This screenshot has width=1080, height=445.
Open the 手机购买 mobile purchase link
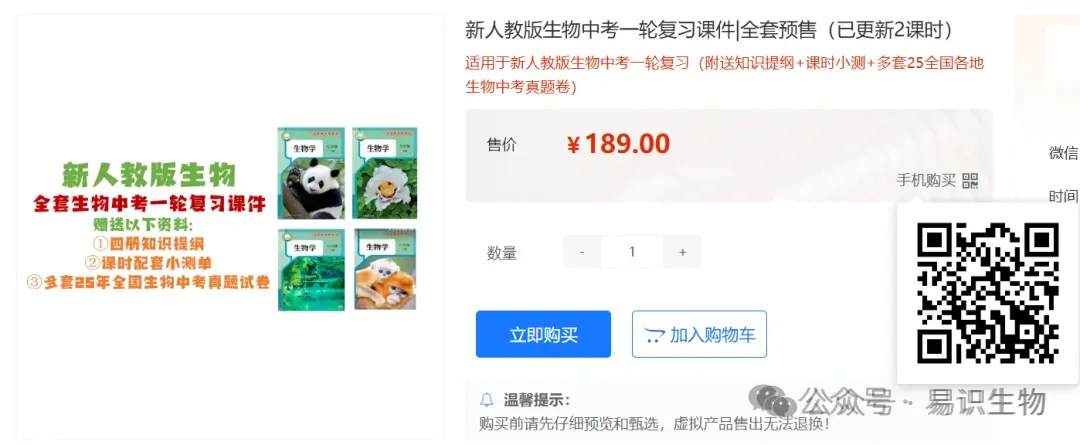tap(926, 181)
